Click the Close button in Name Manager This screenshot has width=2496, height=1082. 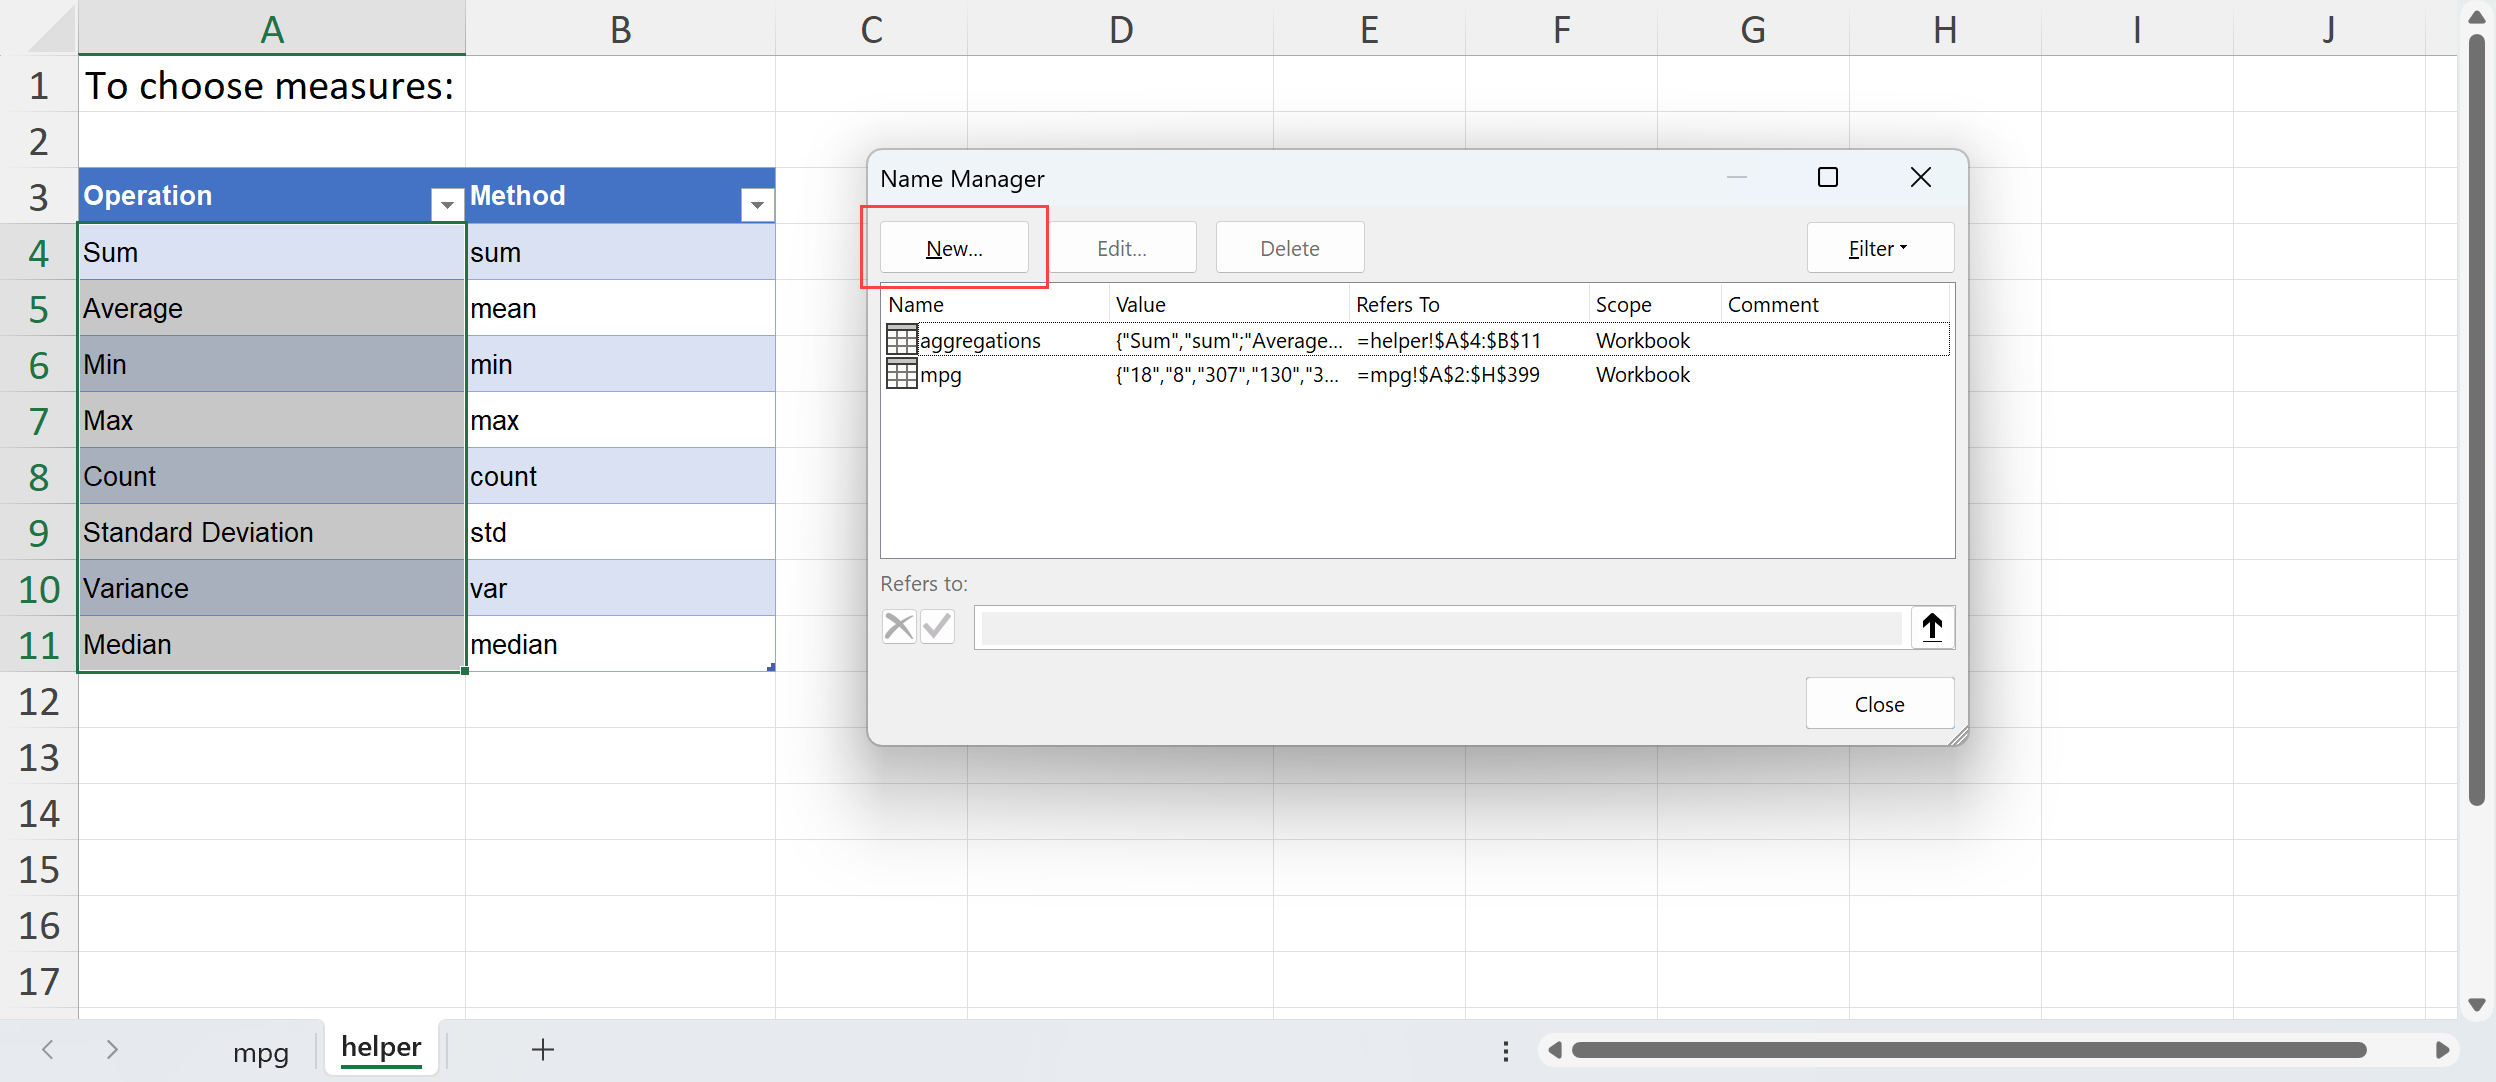[x=1879, y=704]
